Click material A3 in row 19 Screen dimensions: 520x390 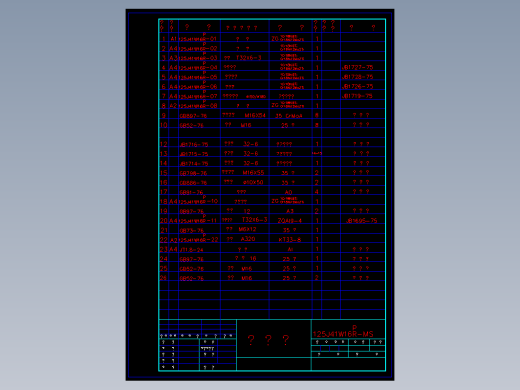(290, 211)
